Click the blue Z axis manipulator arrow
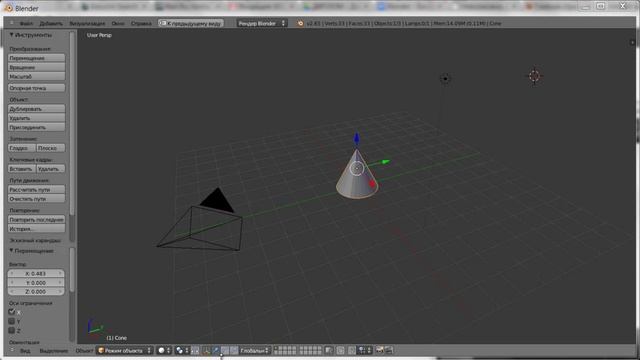This screenshot has width=640, height=360. coord(357,139)
